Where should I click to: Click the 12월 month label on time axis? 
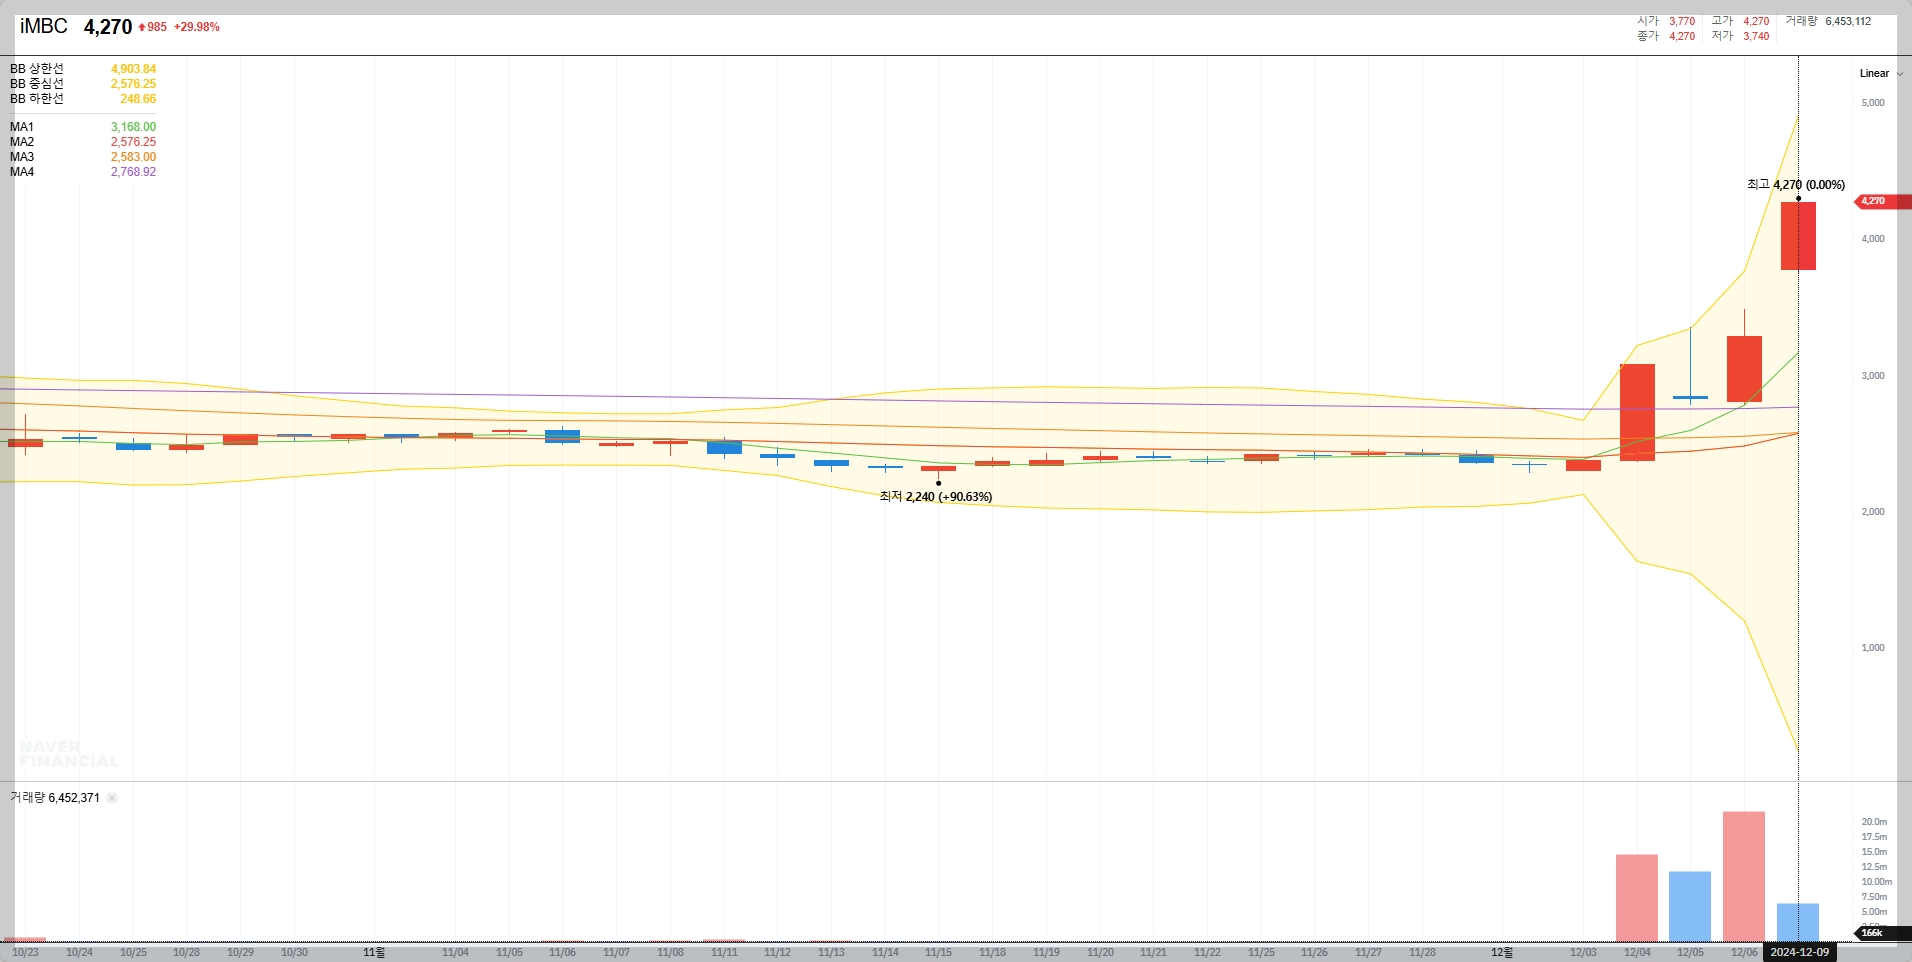pos(1502,953)
